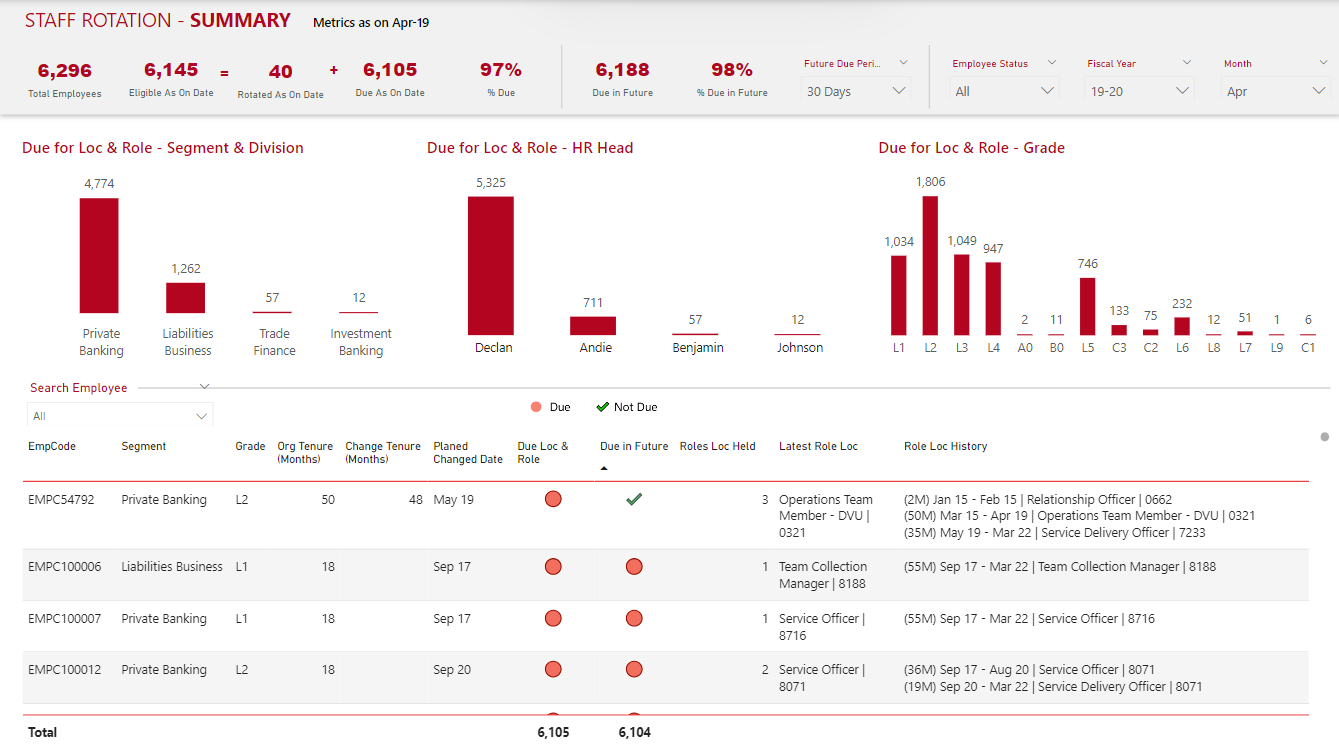The width and height of the screenshot is (1339, 748).
Task: Select the Declan bar in HR Head chart
Action: point(490,265)
